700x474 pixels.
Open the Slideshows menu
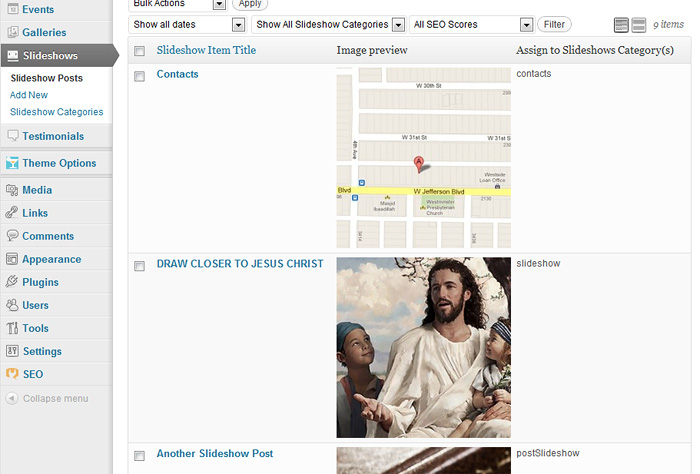50,56
